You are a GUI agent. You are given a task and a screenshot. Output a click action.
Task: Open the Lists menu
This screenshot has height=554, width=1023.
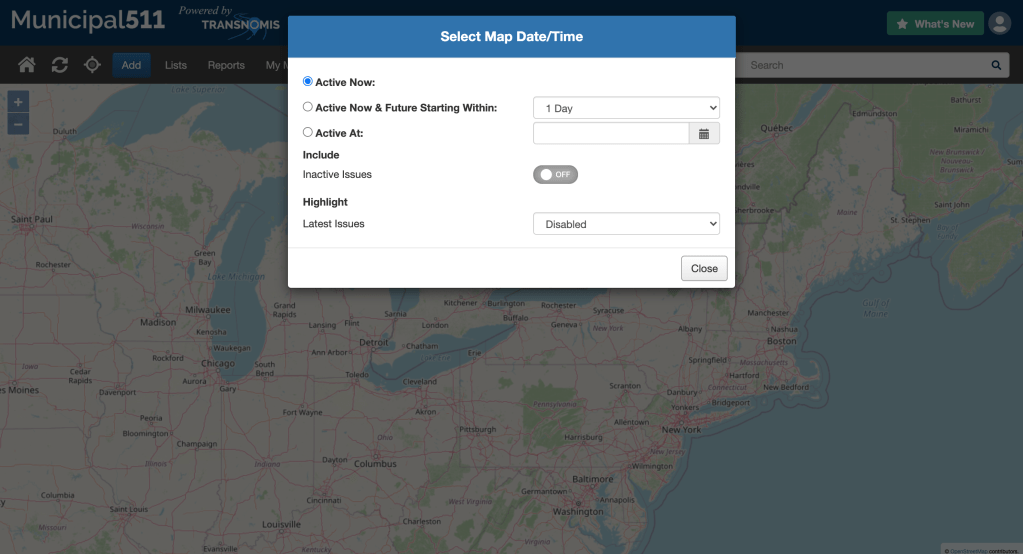(x=176, y=65)
